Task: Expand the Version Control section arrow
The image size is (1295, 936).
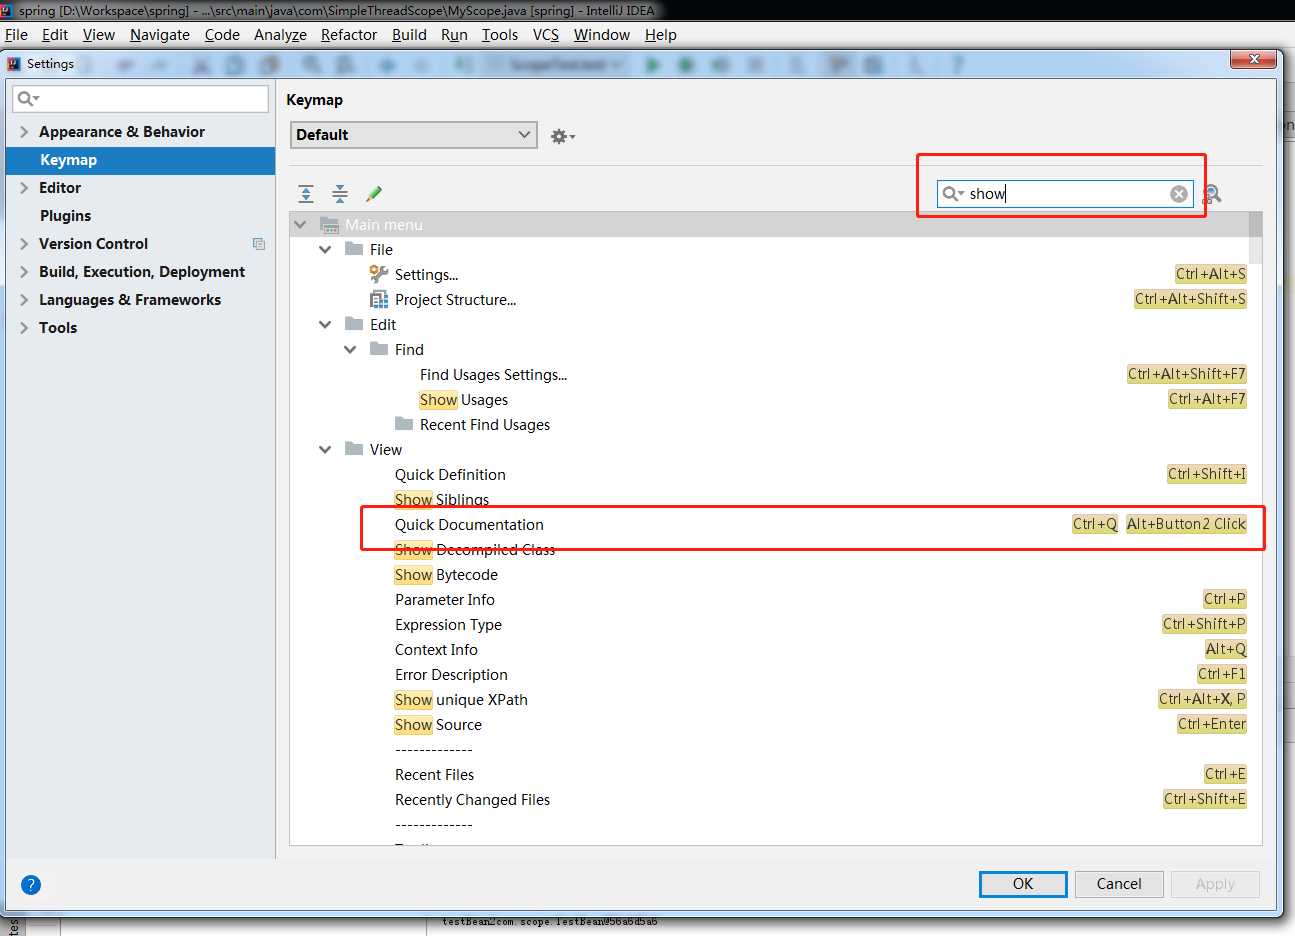Action: click(24, 244)
